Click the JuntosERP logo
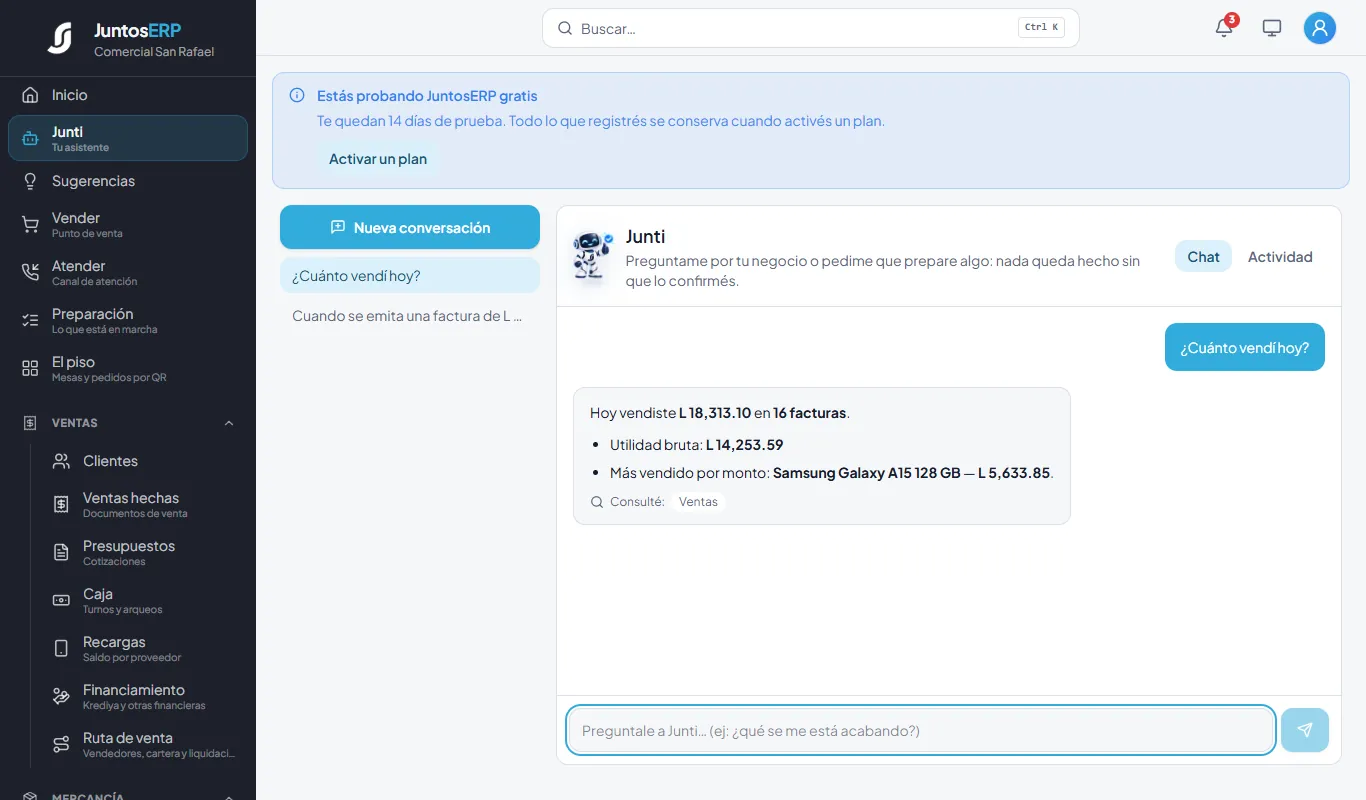This screenshot has width=1366, height=800. coord(60,38)
